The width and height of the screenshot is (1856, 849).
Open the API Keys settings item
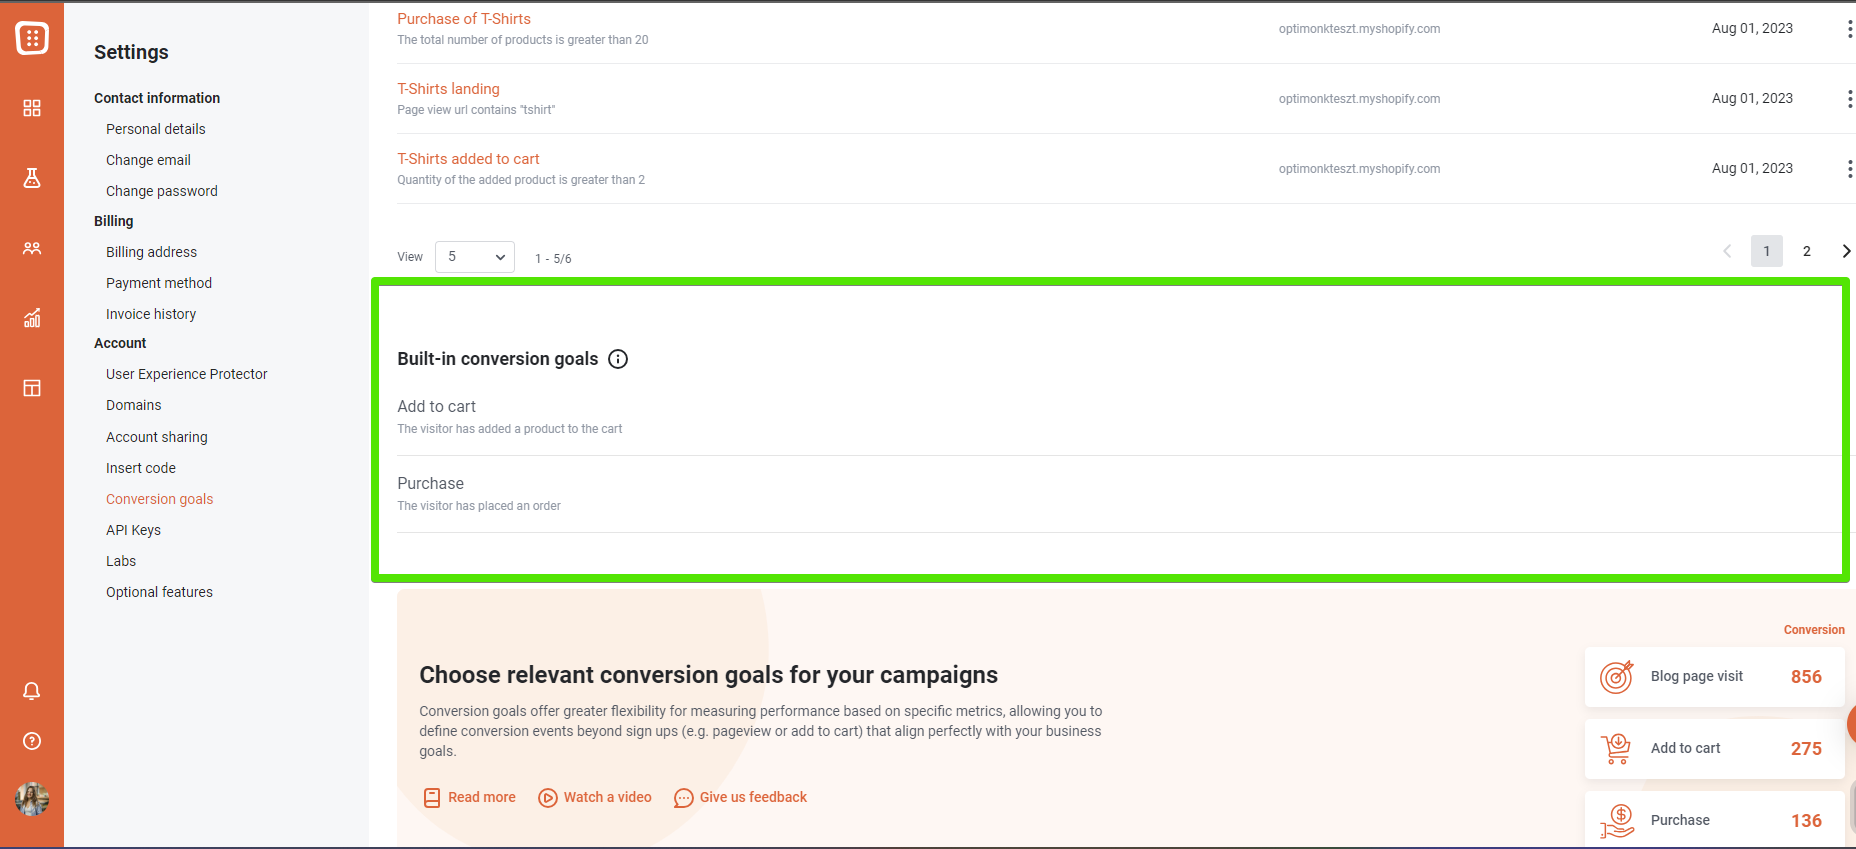(133, 530)
